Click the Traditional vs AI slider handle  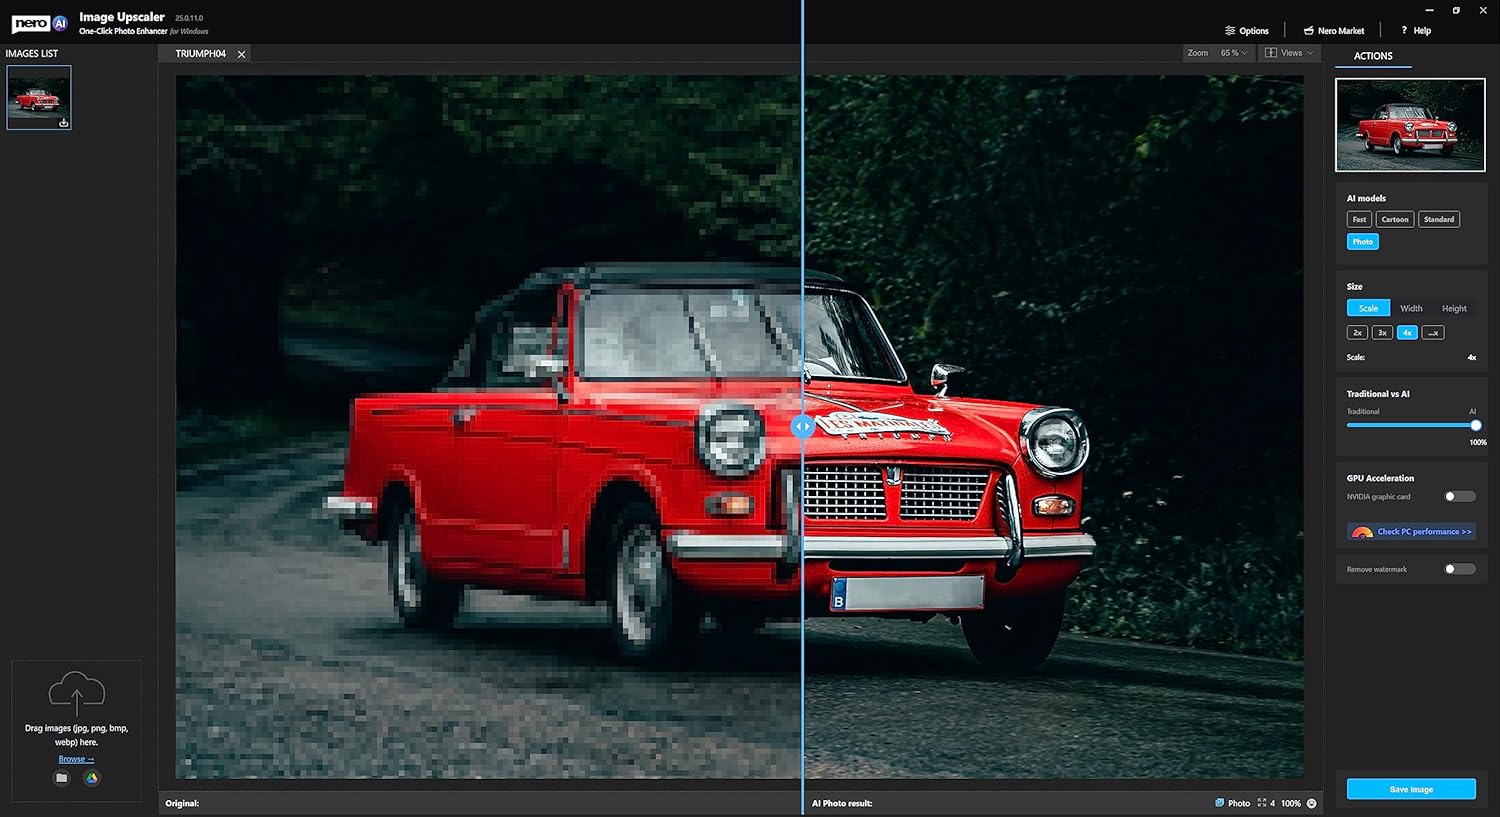[1475, 425]
